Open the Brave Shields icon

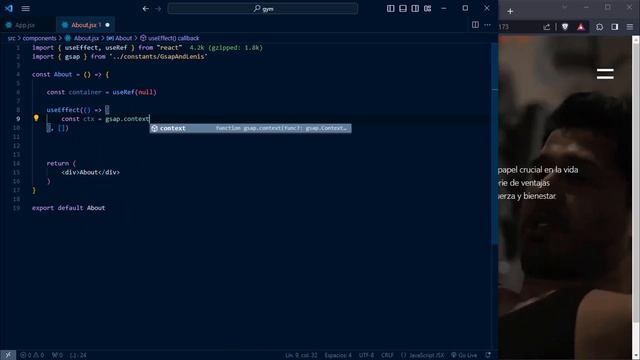pyautogui.click(x=565, y=27)
